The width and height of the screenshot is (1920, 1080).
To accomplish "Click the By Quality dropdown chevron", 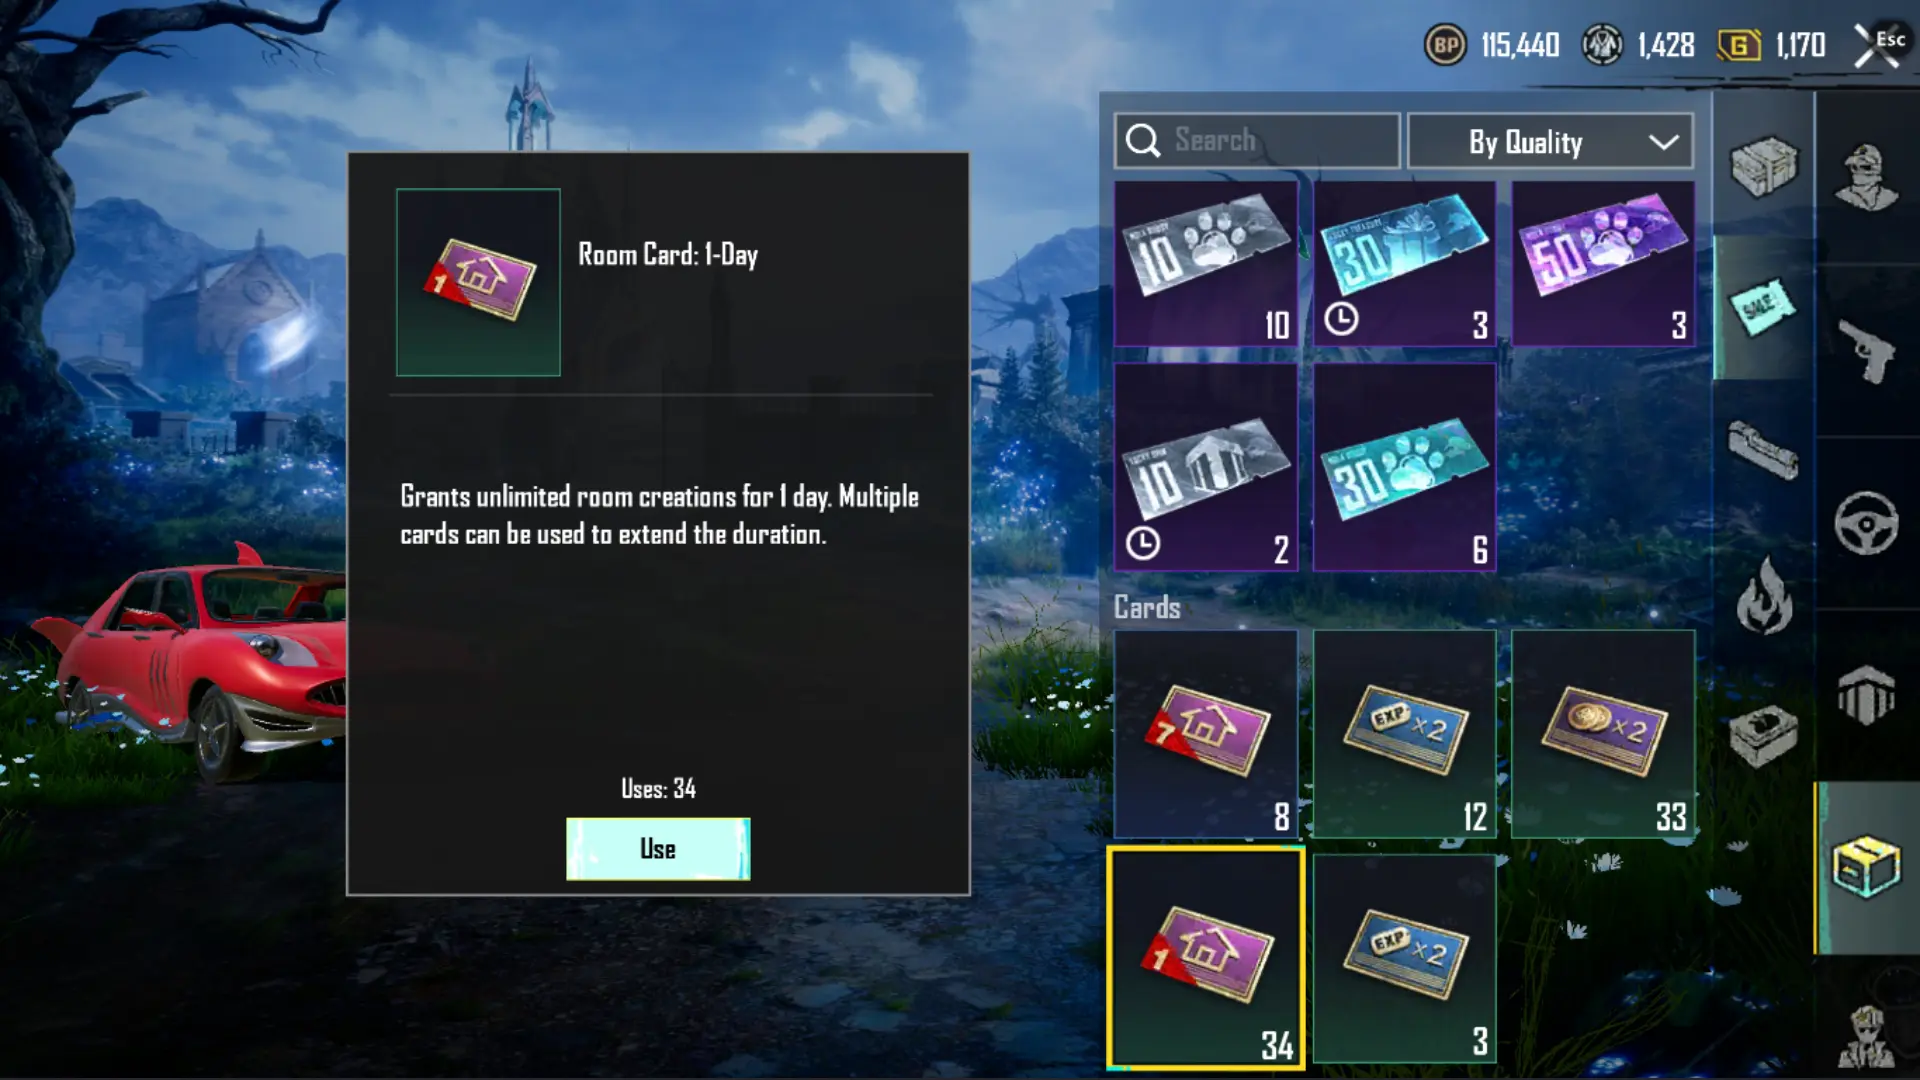I will click(x=1664, y=142).
